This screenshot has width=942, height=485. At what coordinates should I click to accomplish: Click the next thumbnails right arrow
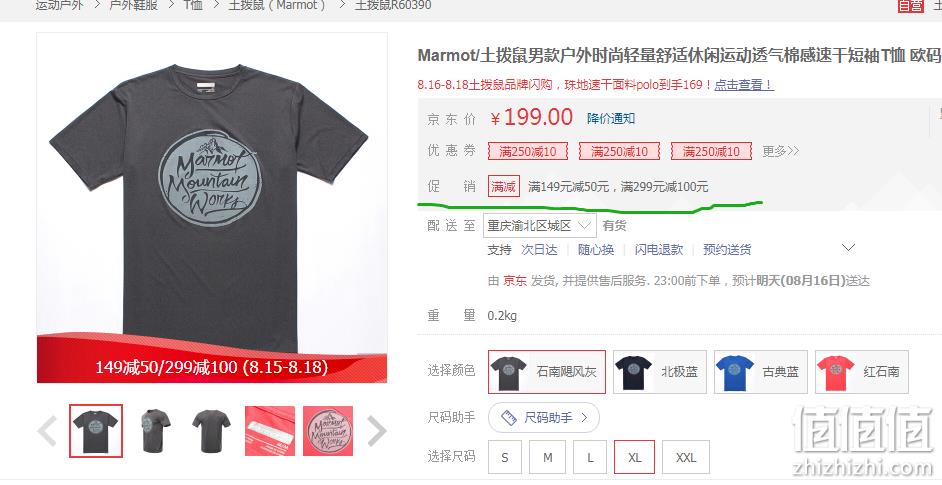click(377, 430)
